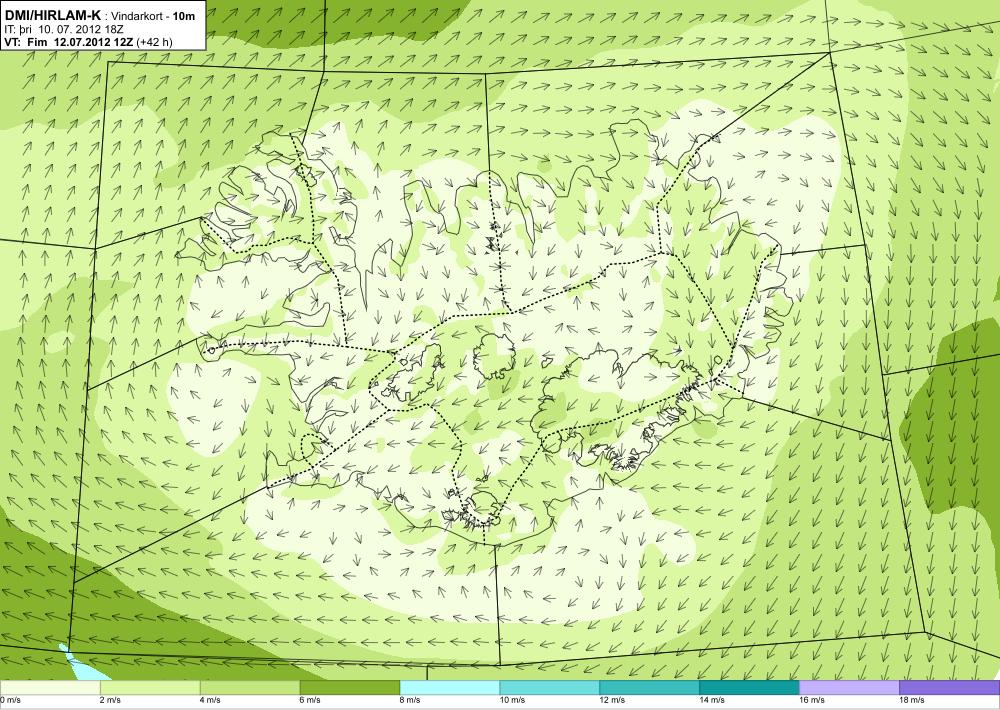
Task: Click the 2–4 m/s light green legend swatch
Action: [150, 688]
